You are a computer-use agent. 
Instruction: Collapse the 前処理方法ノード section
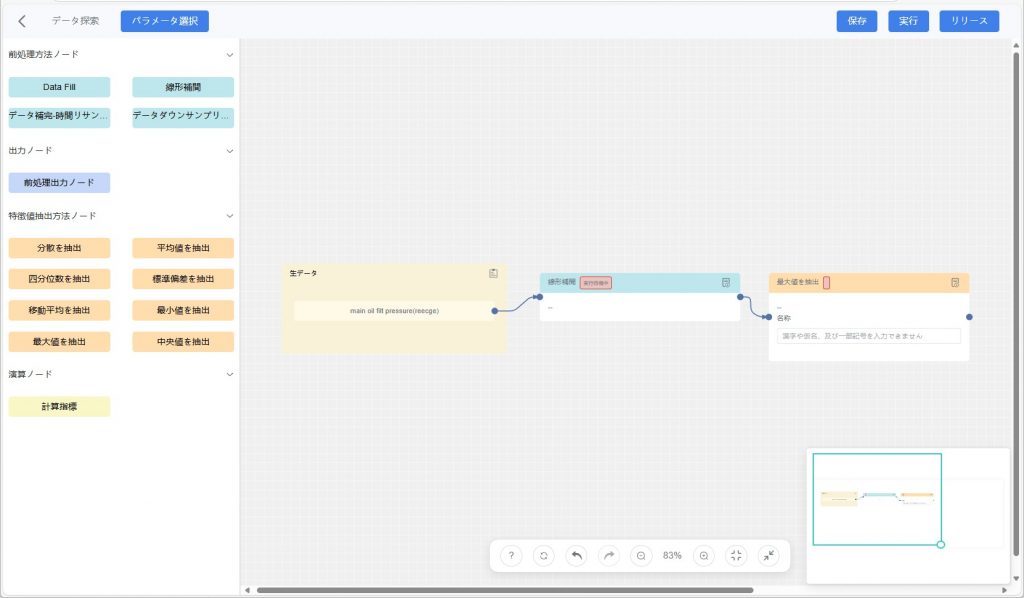[229, 55]
